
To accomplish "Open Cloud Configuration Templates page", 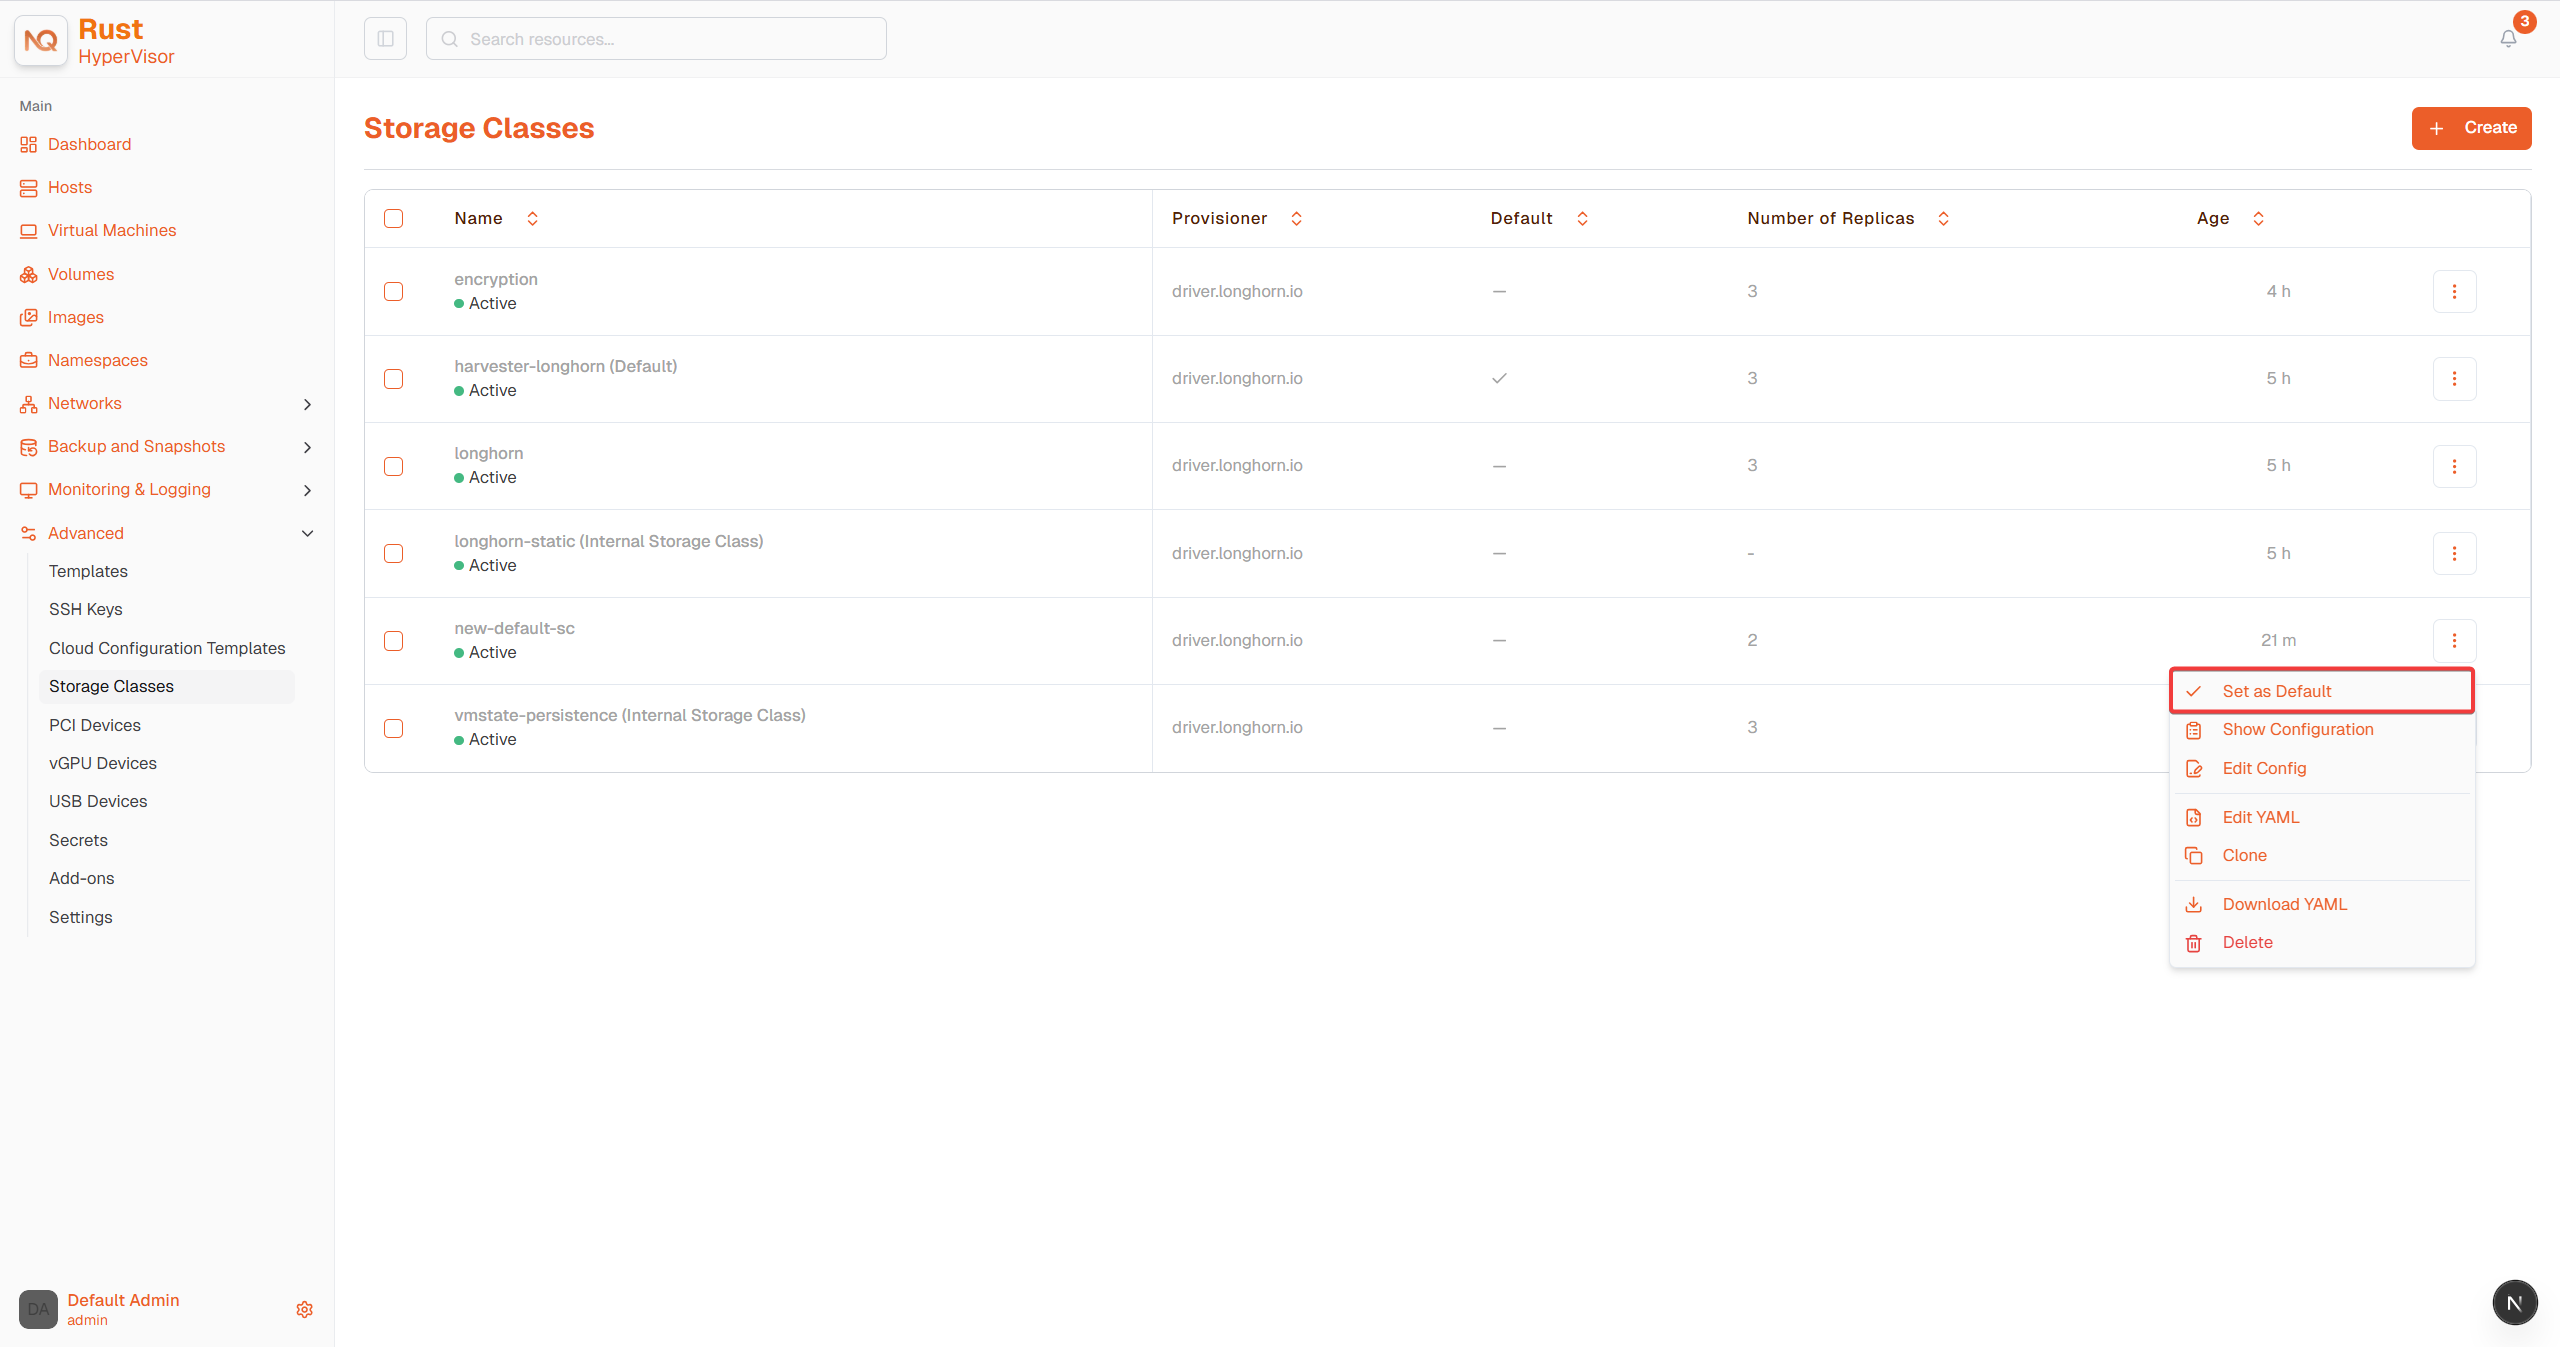I will [167, 648].
